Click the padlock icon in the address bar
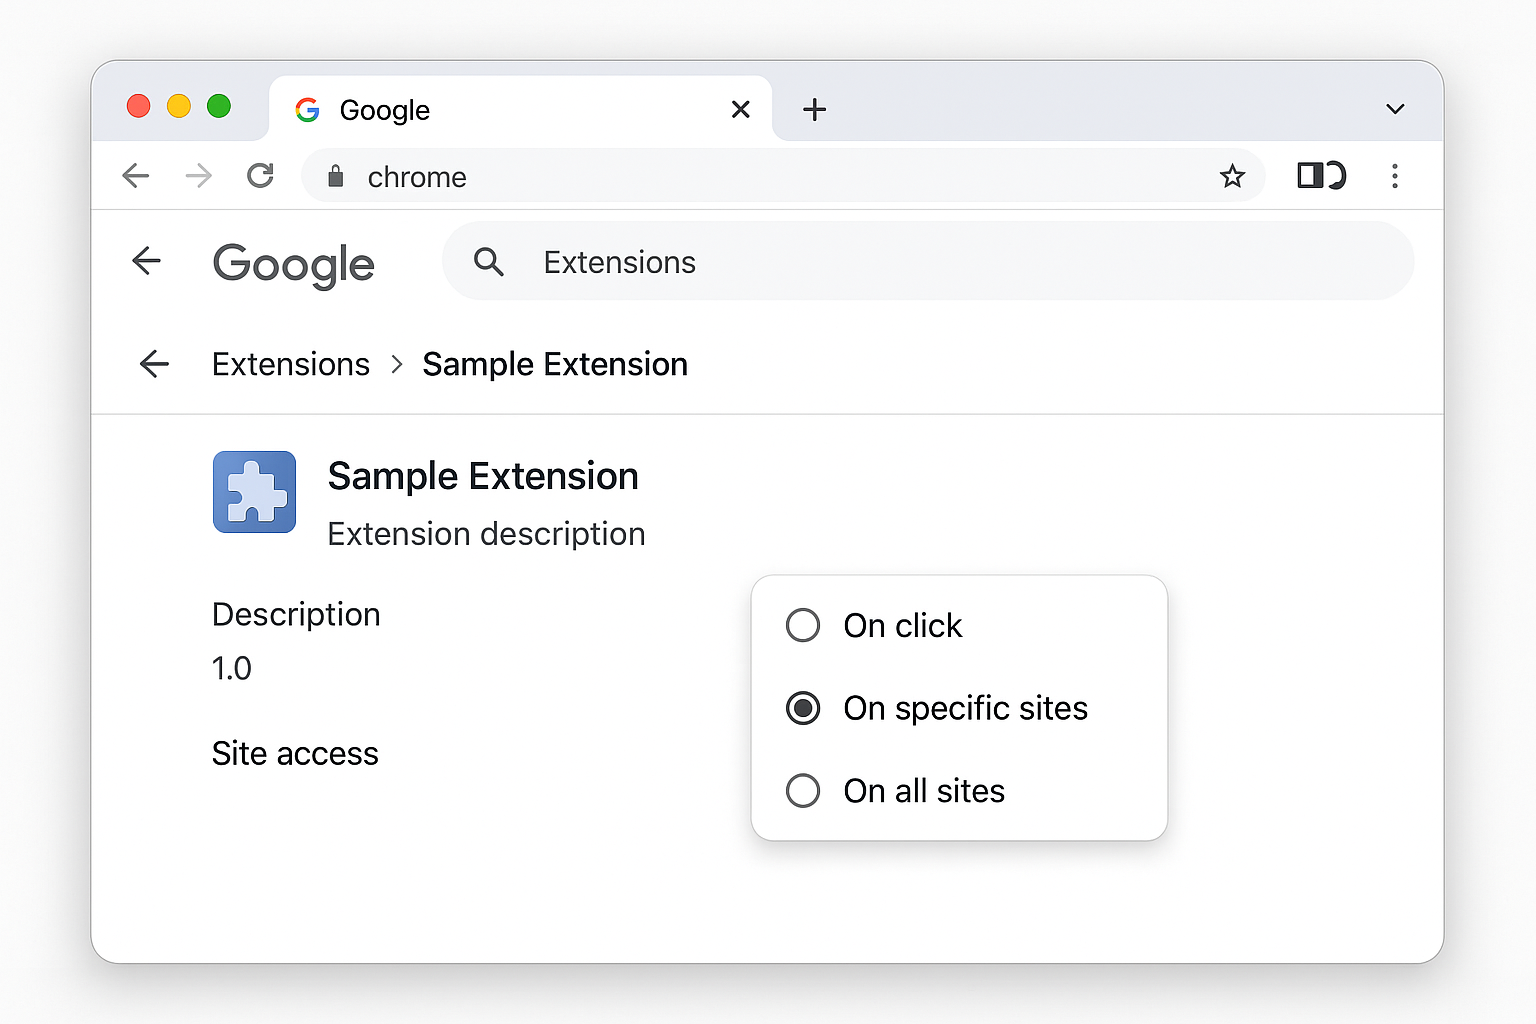Image resolution: width=1536 pixels, height=1024 pixels. coord(335,176)
